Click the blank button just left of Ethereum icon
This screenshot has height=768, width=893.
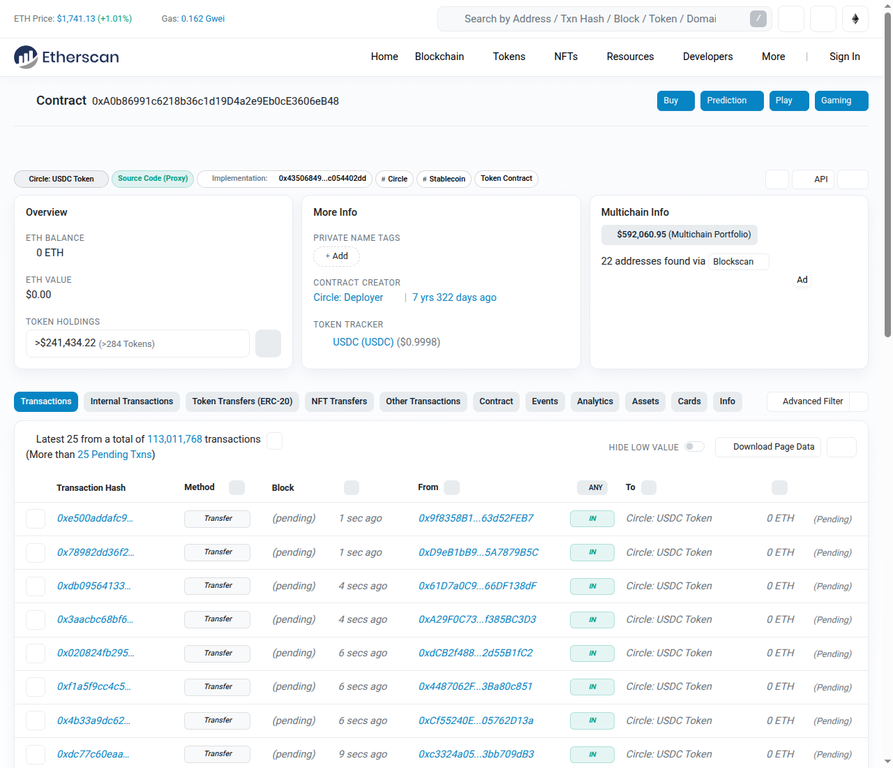point(823,19)
